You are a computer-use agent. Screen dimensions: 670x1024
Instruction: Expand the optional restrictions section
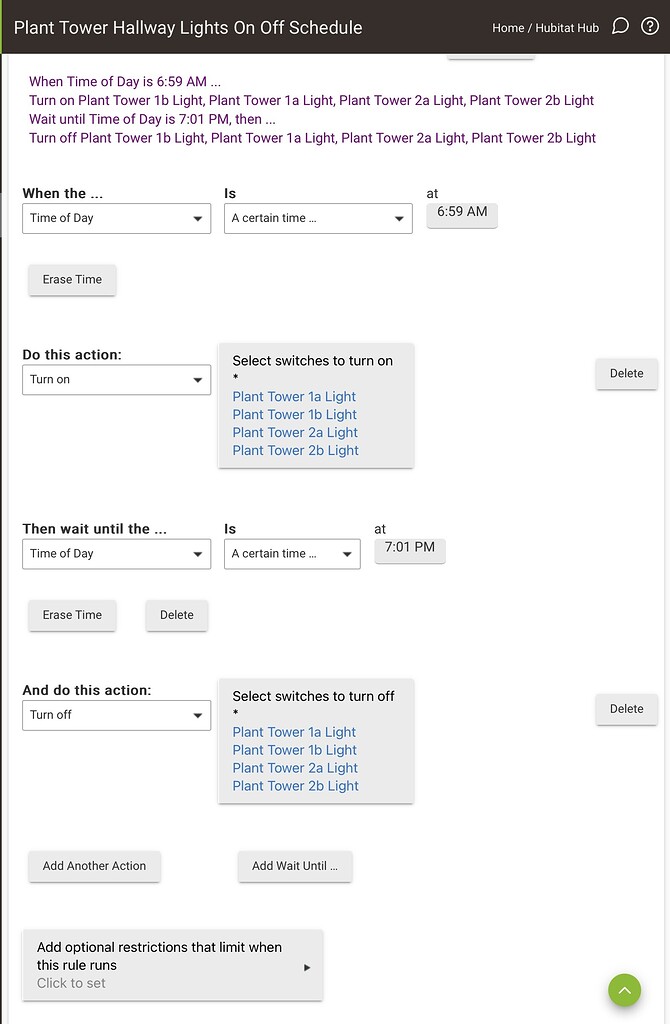pyautogui.click(x=172, y=965)
